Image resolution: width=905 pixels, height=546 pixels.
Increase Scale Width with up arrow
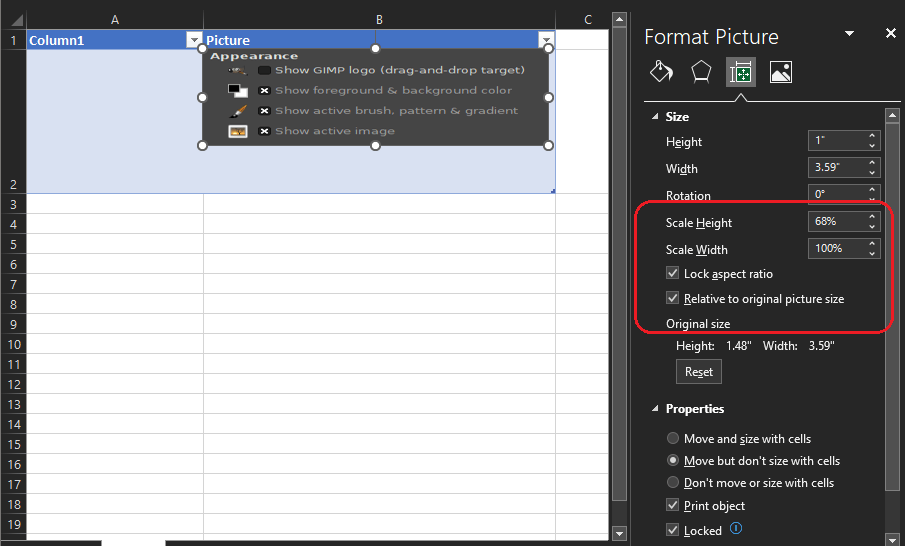tap(872, 244)
